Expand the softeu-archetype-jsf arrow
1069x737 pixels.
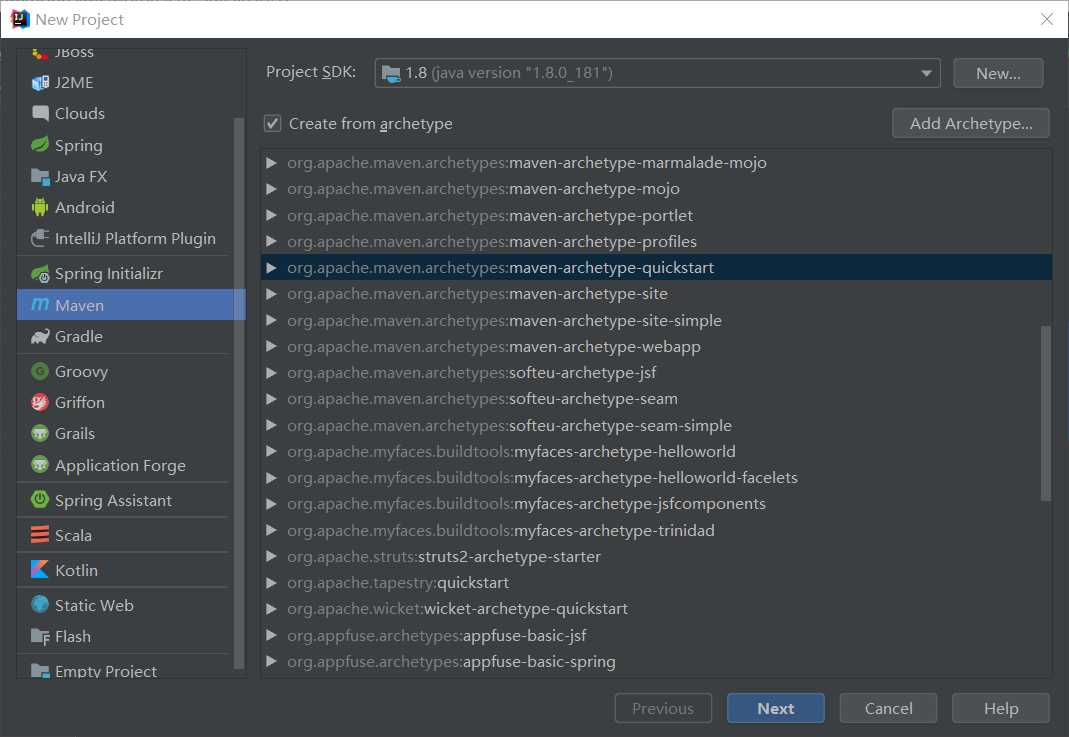click(271, 373)
